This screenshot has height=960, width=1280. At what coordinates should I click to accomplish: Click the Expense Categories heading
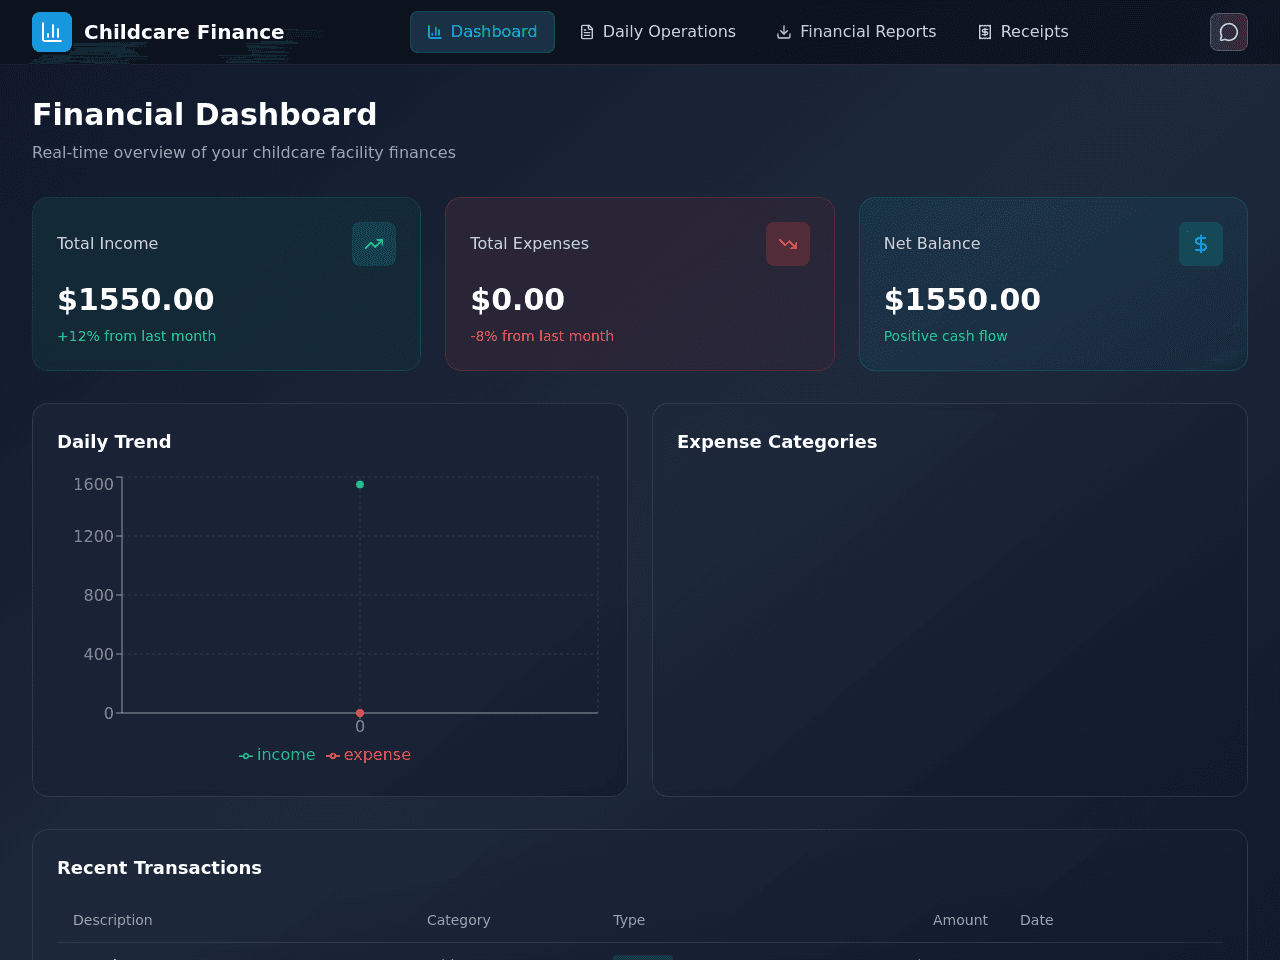777,442
